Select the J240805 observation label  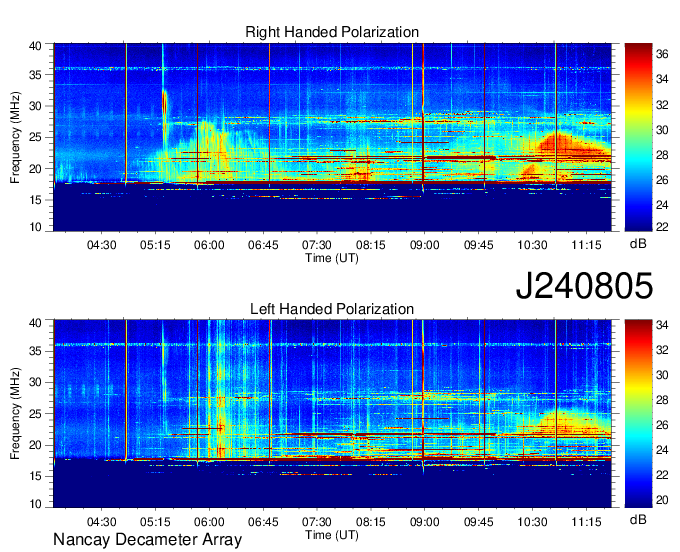tap(584, 286)
